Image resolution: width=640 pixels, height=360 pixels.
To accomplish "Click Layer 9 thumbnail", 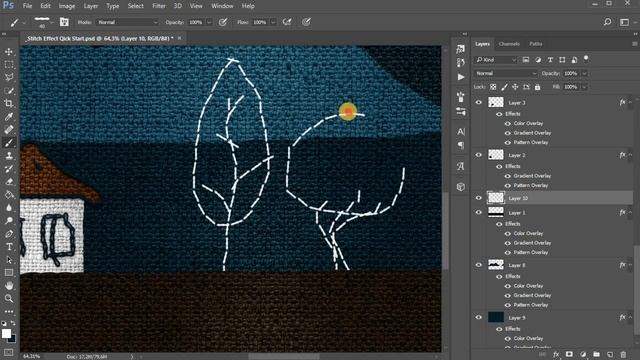I will tap(496, 317).
